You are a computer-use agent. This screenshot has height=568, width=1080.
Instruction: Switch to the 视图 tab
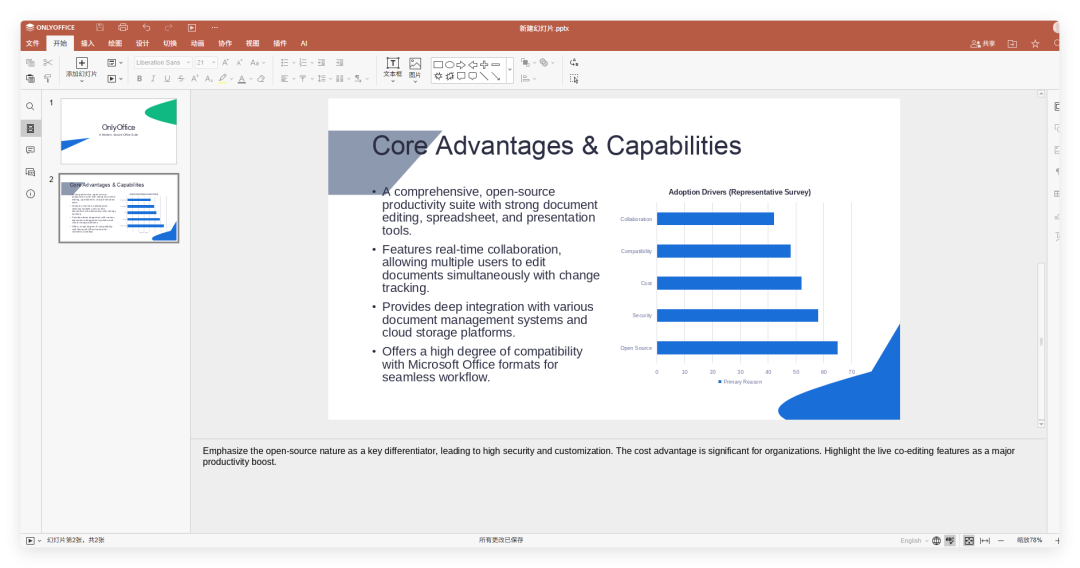coord(253,43)
